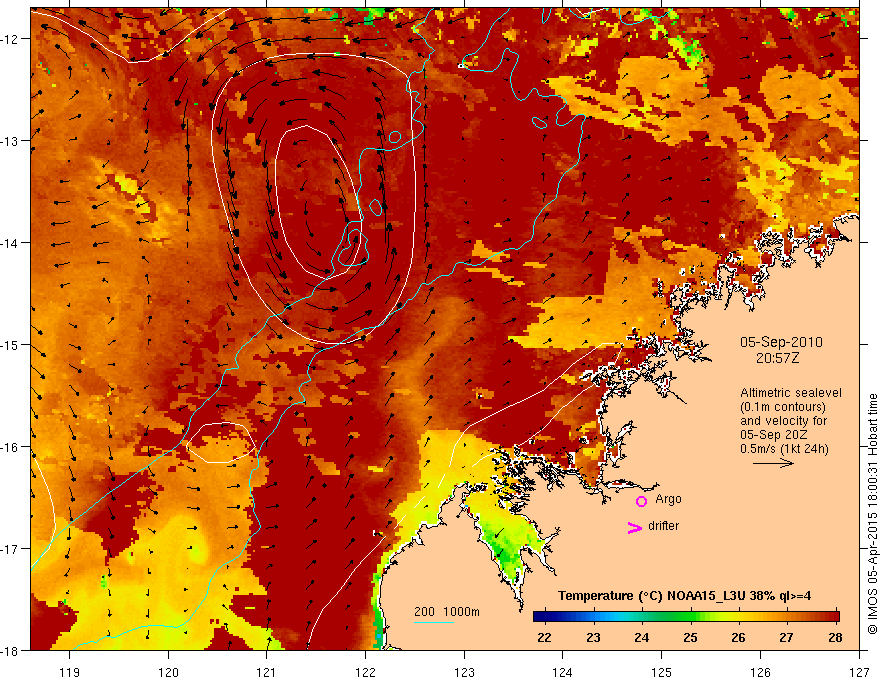Click the 0.5m/s velocity scale arrow
The width and height of the screenshot is (880, 680).
pos(773,463)
